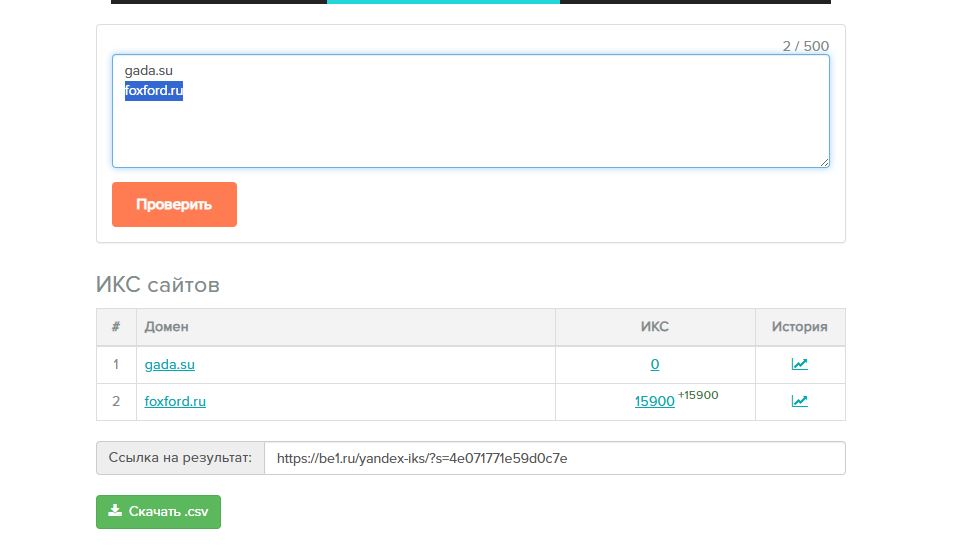Click the ИКС column header
Viewport: 959px width, 546px height.
tap(655, 327)
